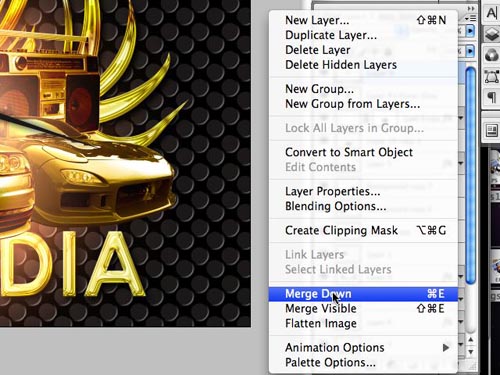Select Merge Down
The width and height of the screenshot is (500, 375).
tap(363, 294)
